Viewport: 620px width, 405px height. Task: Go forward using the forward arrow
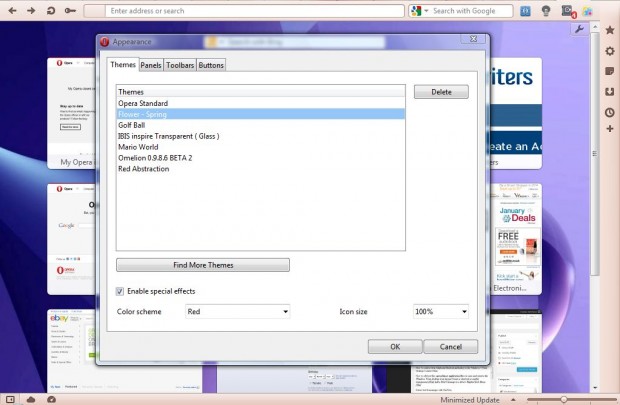[x=31, y=11]
